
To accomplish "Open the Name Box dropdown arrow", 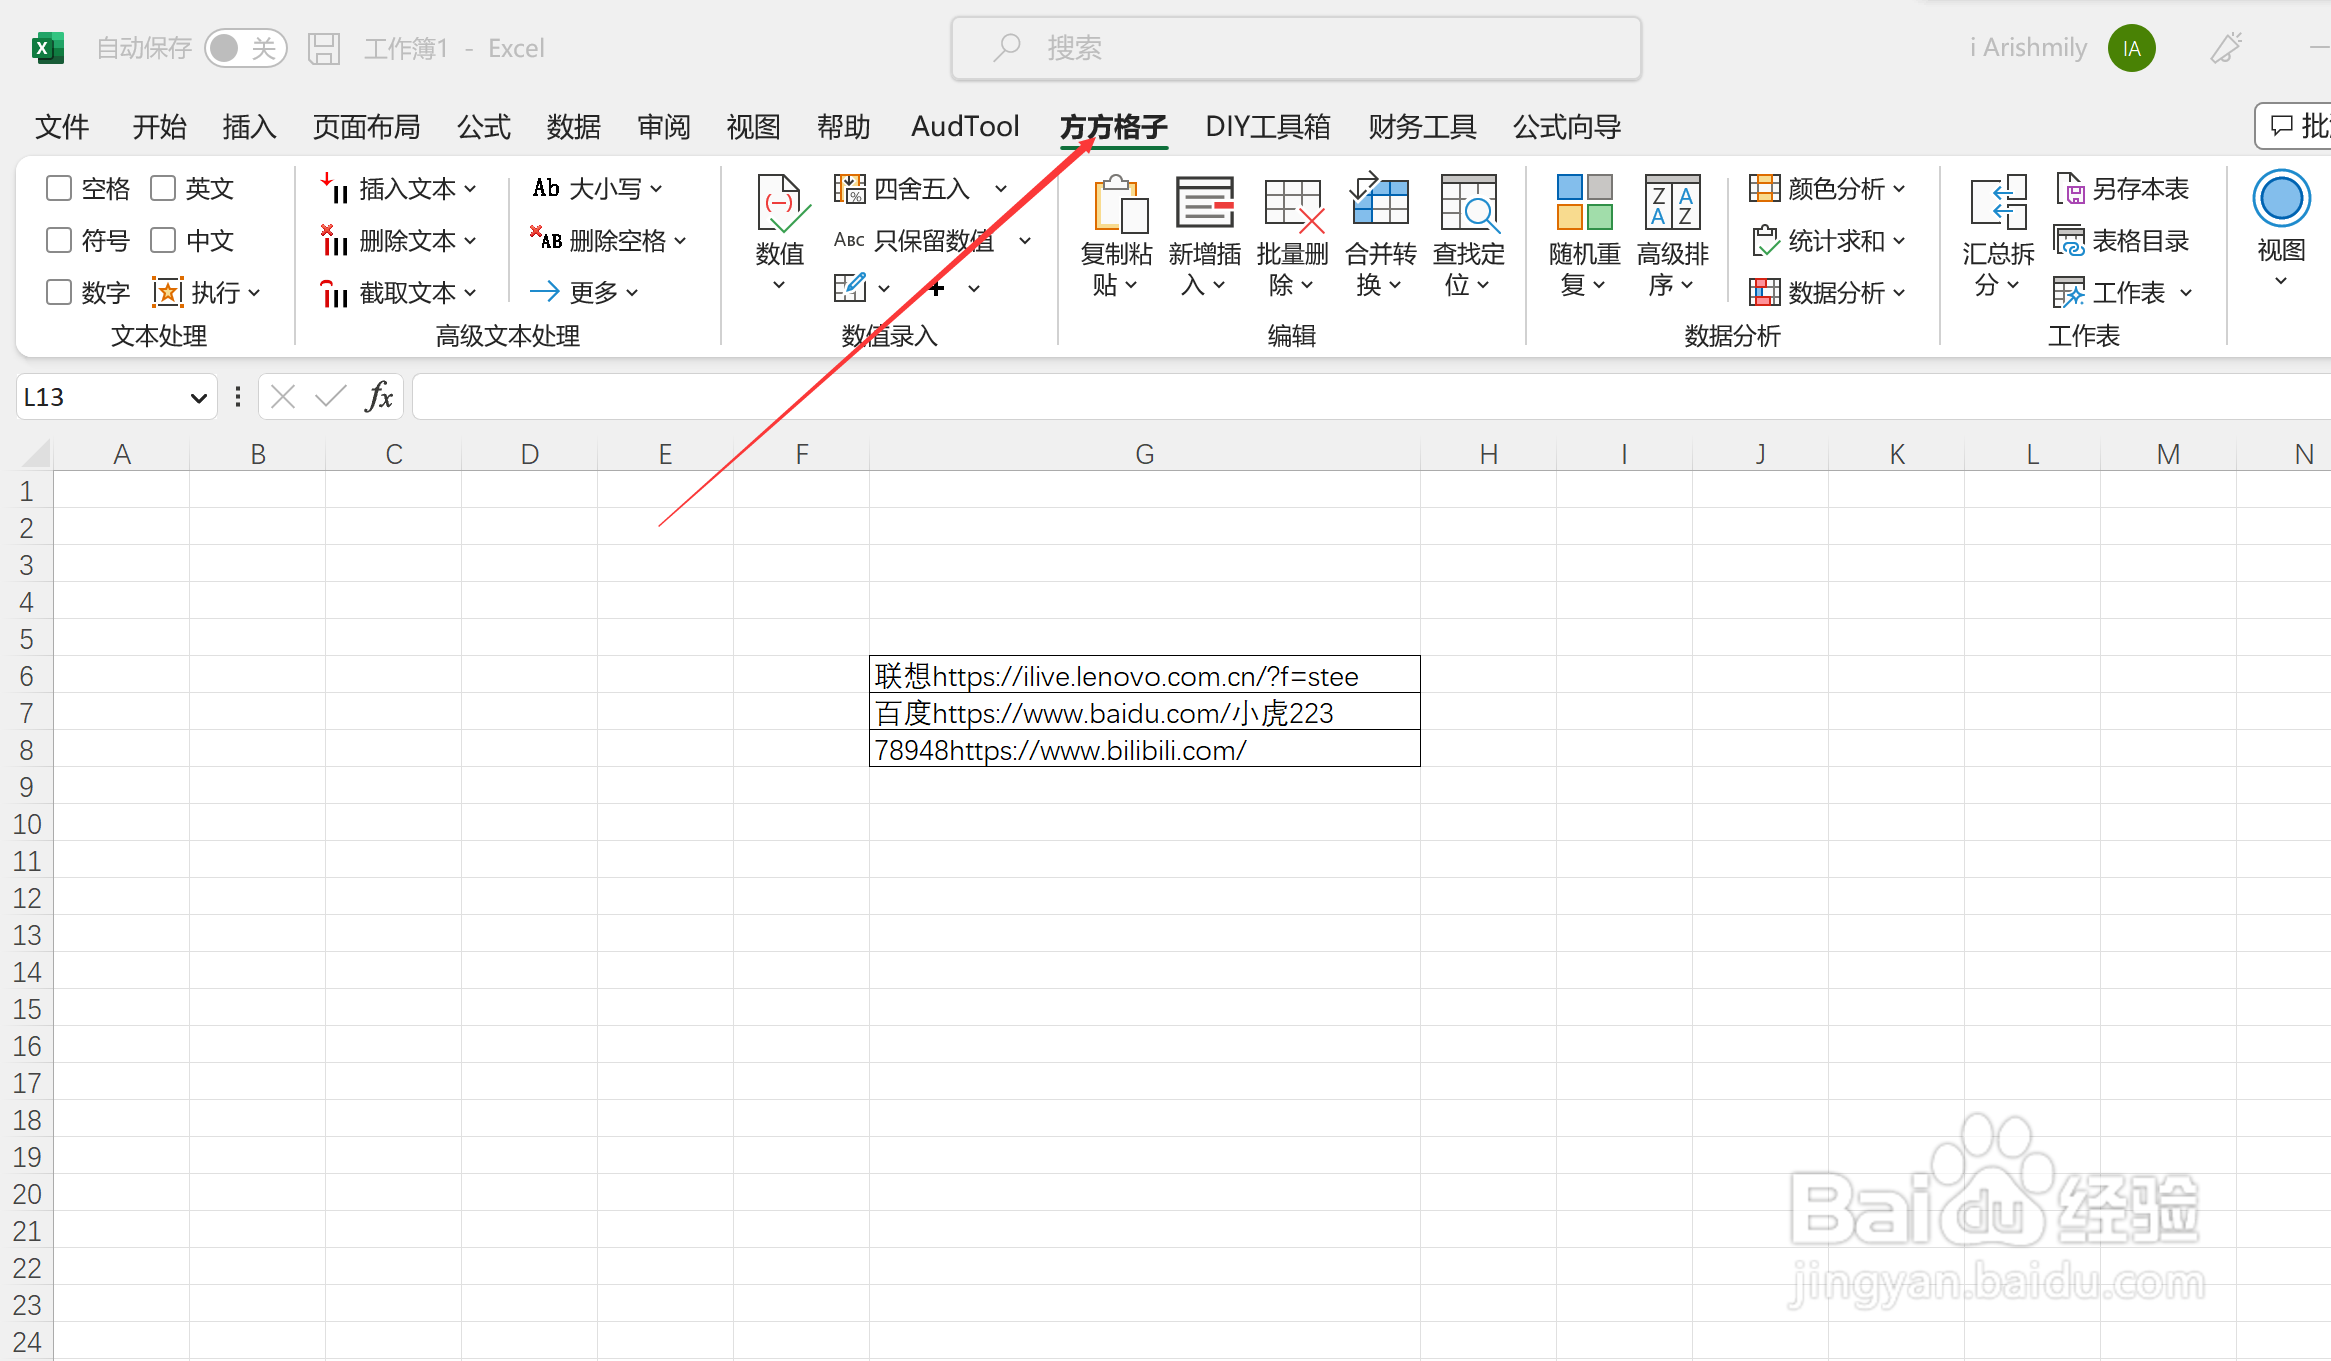I will [198, 398].
